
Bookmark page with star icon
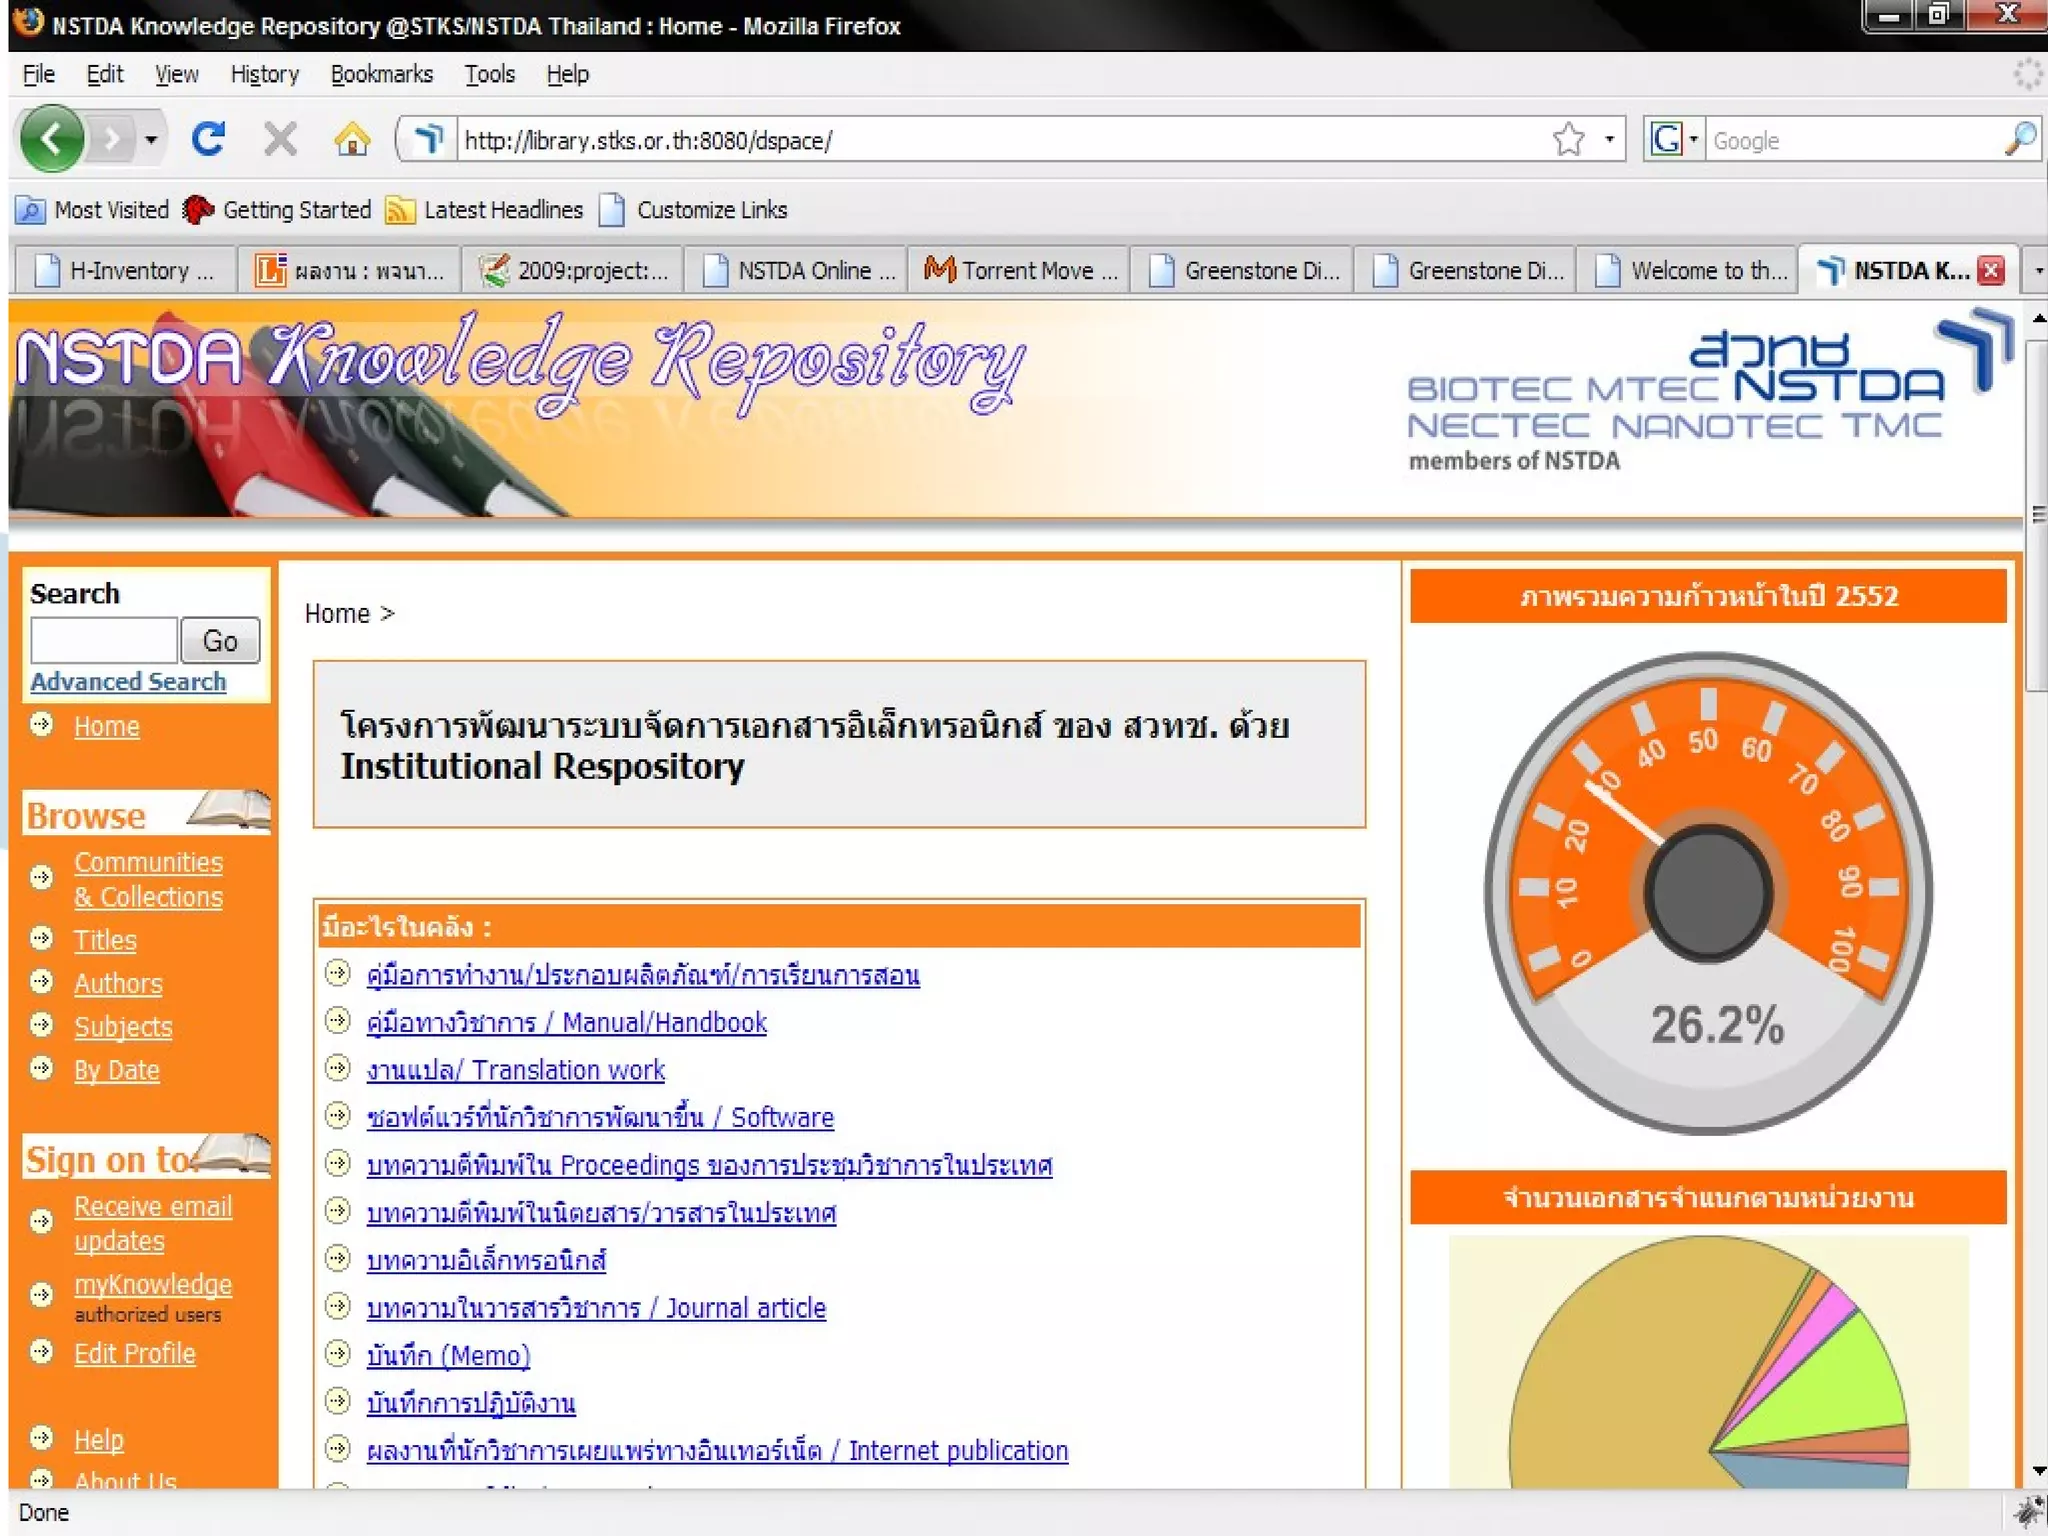(x=1569, y=139)
